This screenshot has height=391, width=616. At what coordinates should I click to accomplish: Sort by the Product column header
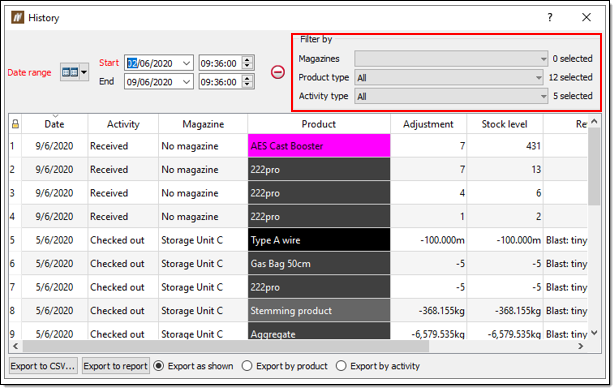pos(319,124)
